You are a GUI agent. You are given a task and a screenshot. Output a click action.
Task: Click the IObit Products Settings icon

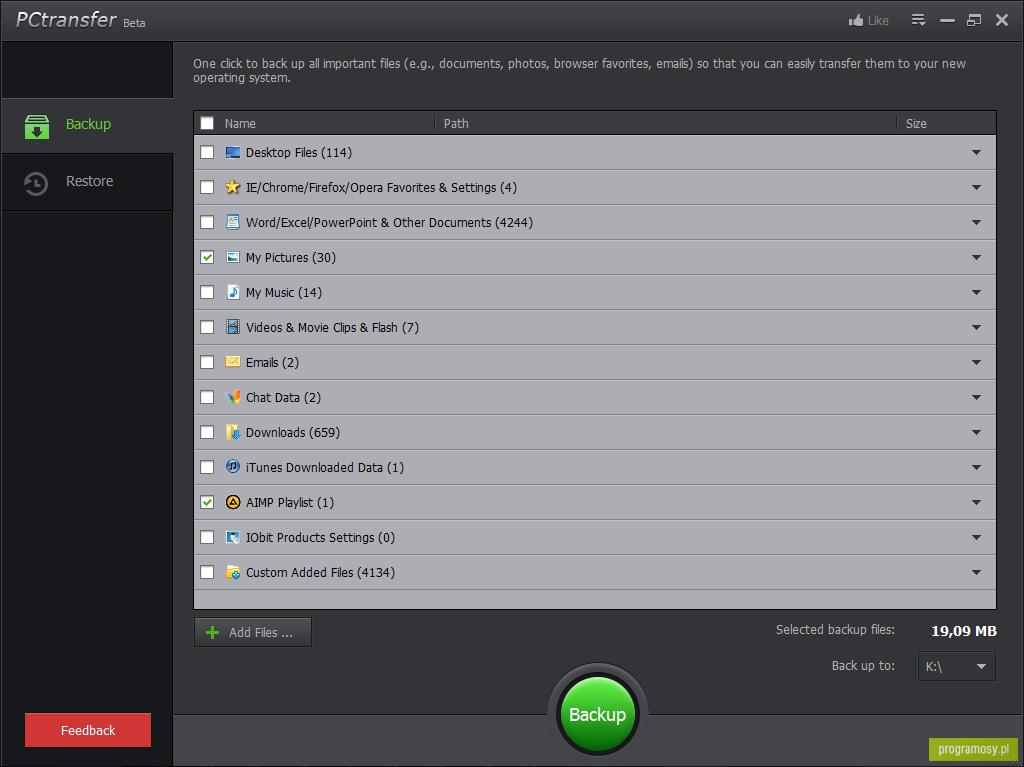coord(232,537)
